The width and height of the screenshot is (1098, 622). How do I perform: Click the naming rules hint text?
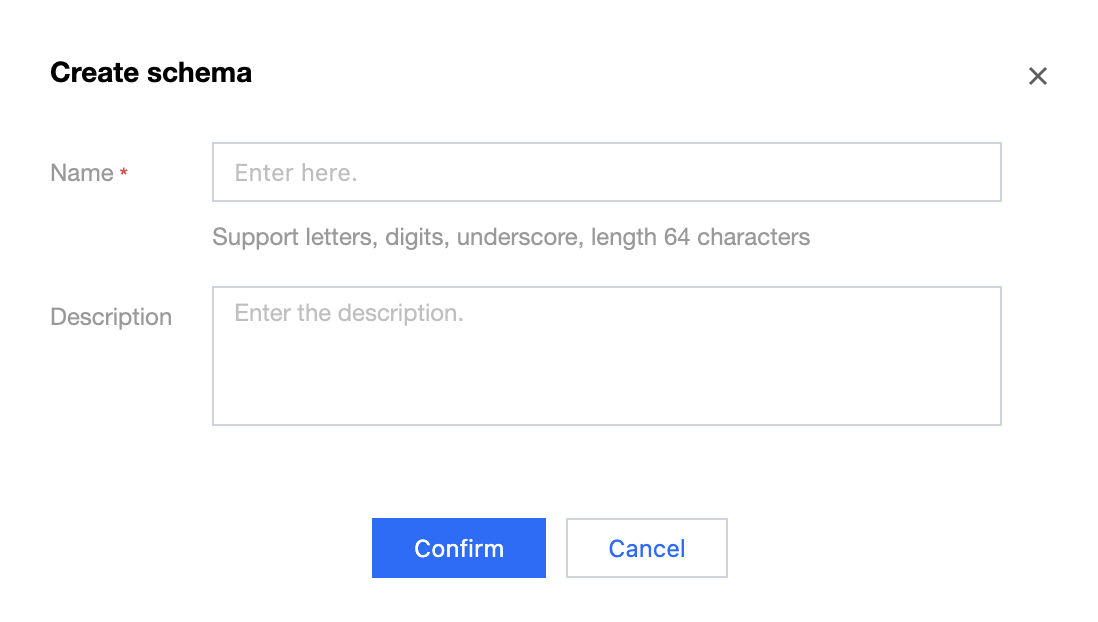[511, 238]
